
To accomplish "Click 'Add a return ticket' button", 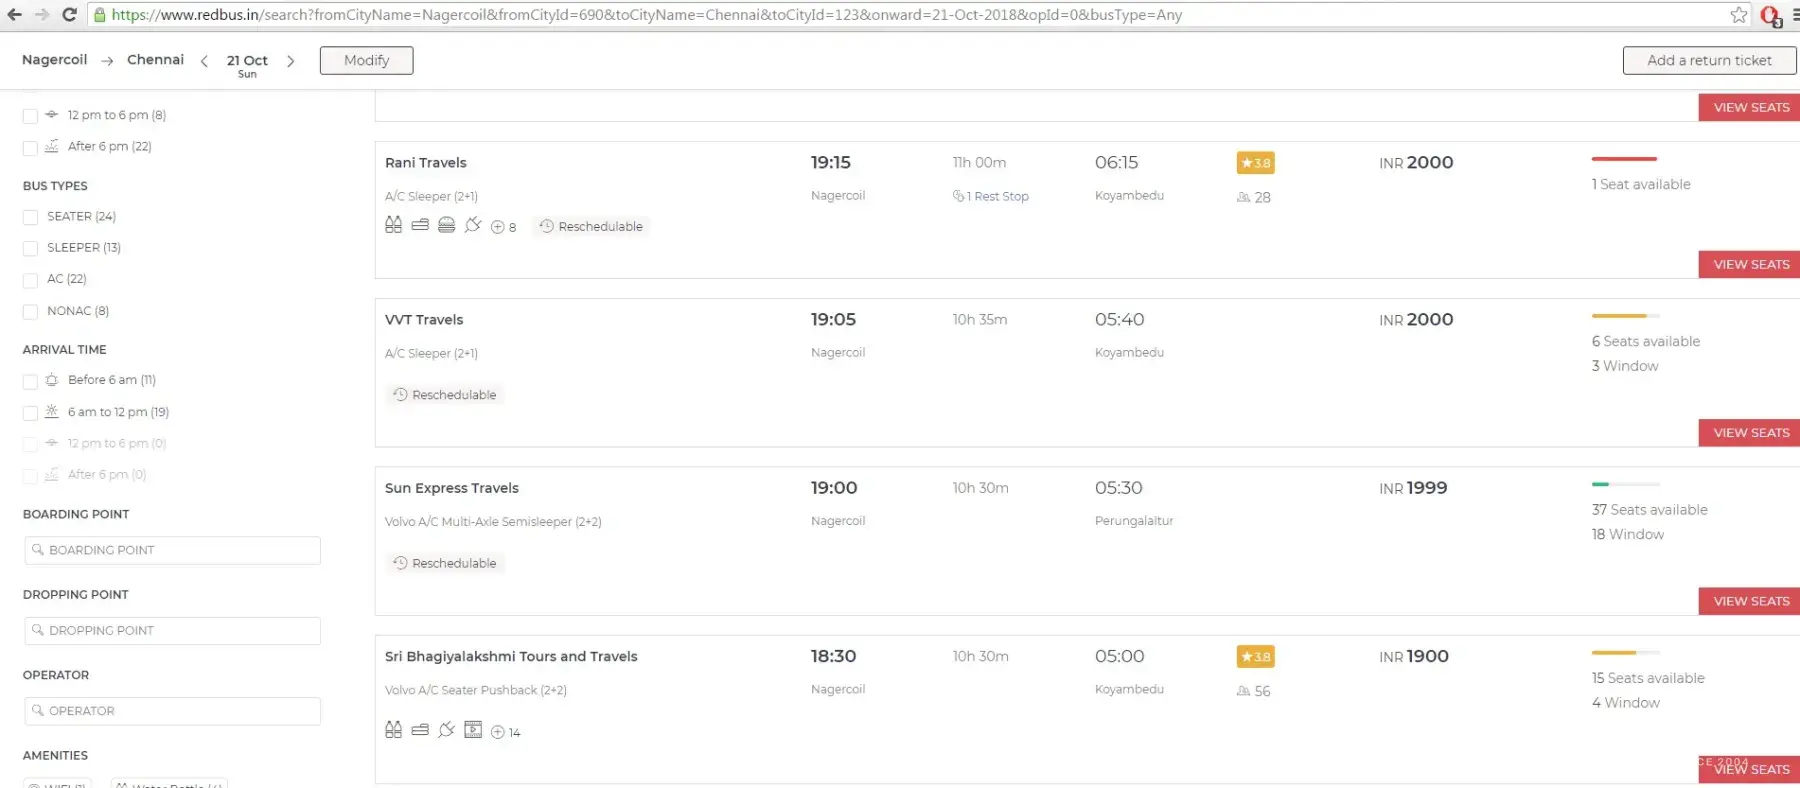I will (1709, 60).
